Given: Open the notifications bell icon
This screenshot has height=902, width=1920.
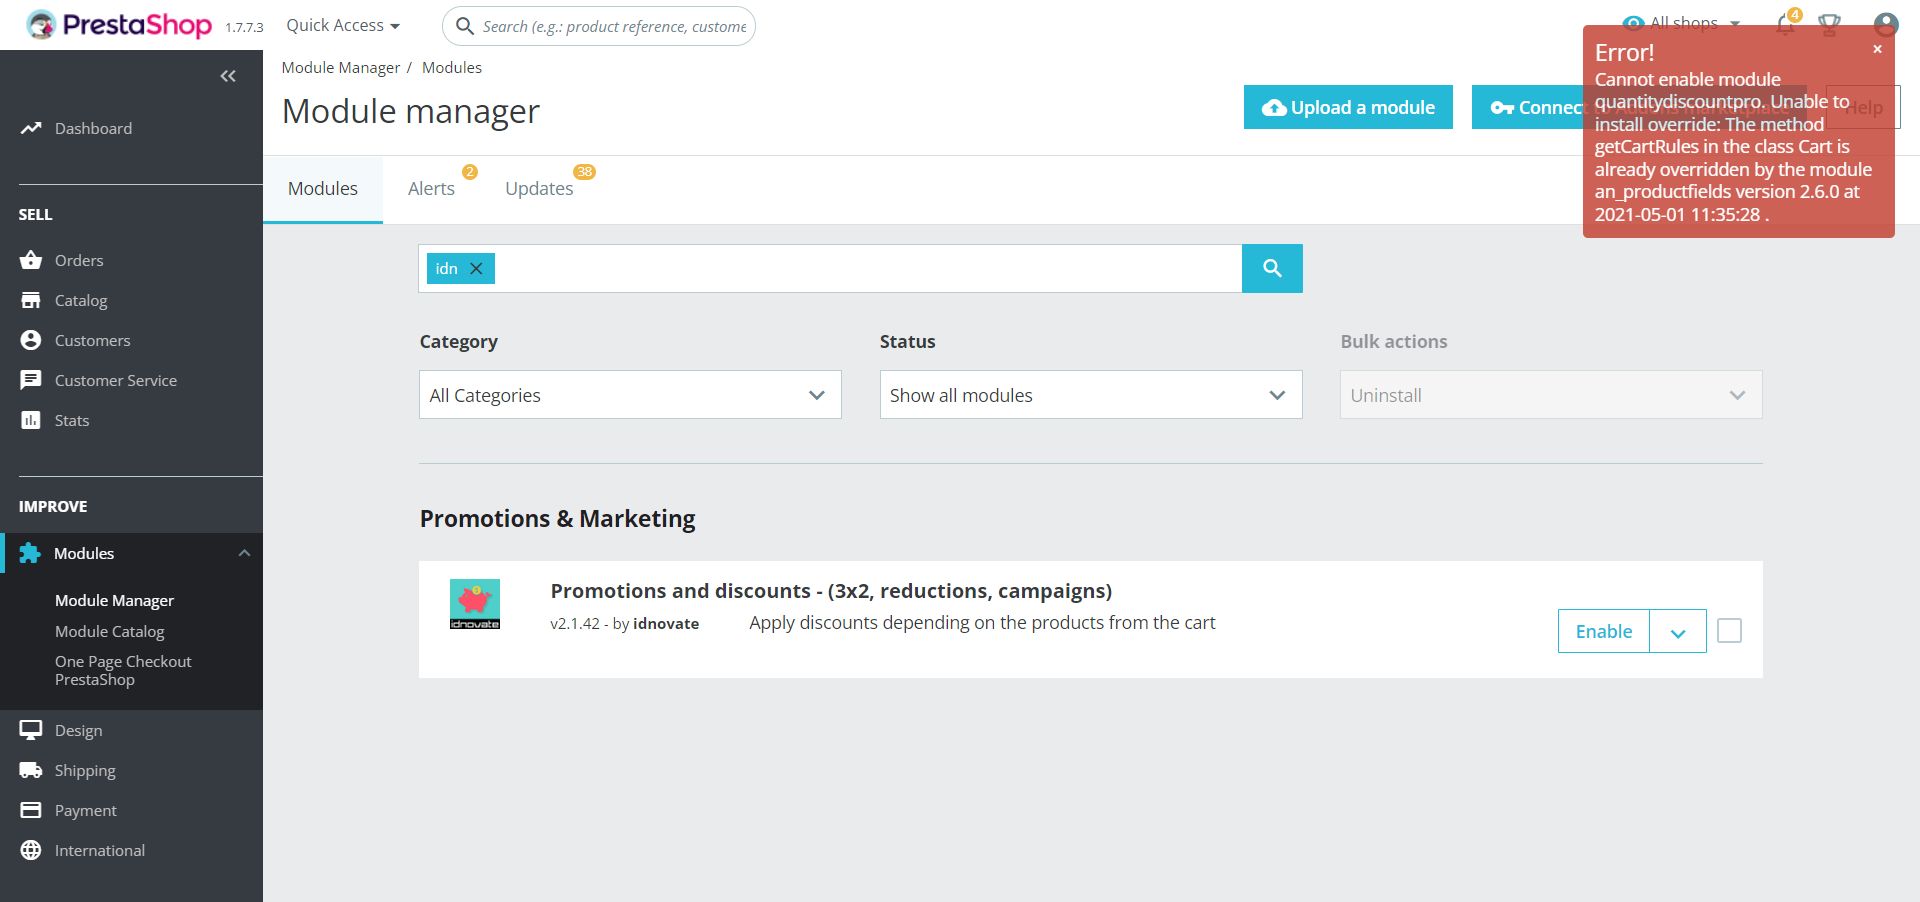Looking at the screenshot, I should (x=1785, y=25).
